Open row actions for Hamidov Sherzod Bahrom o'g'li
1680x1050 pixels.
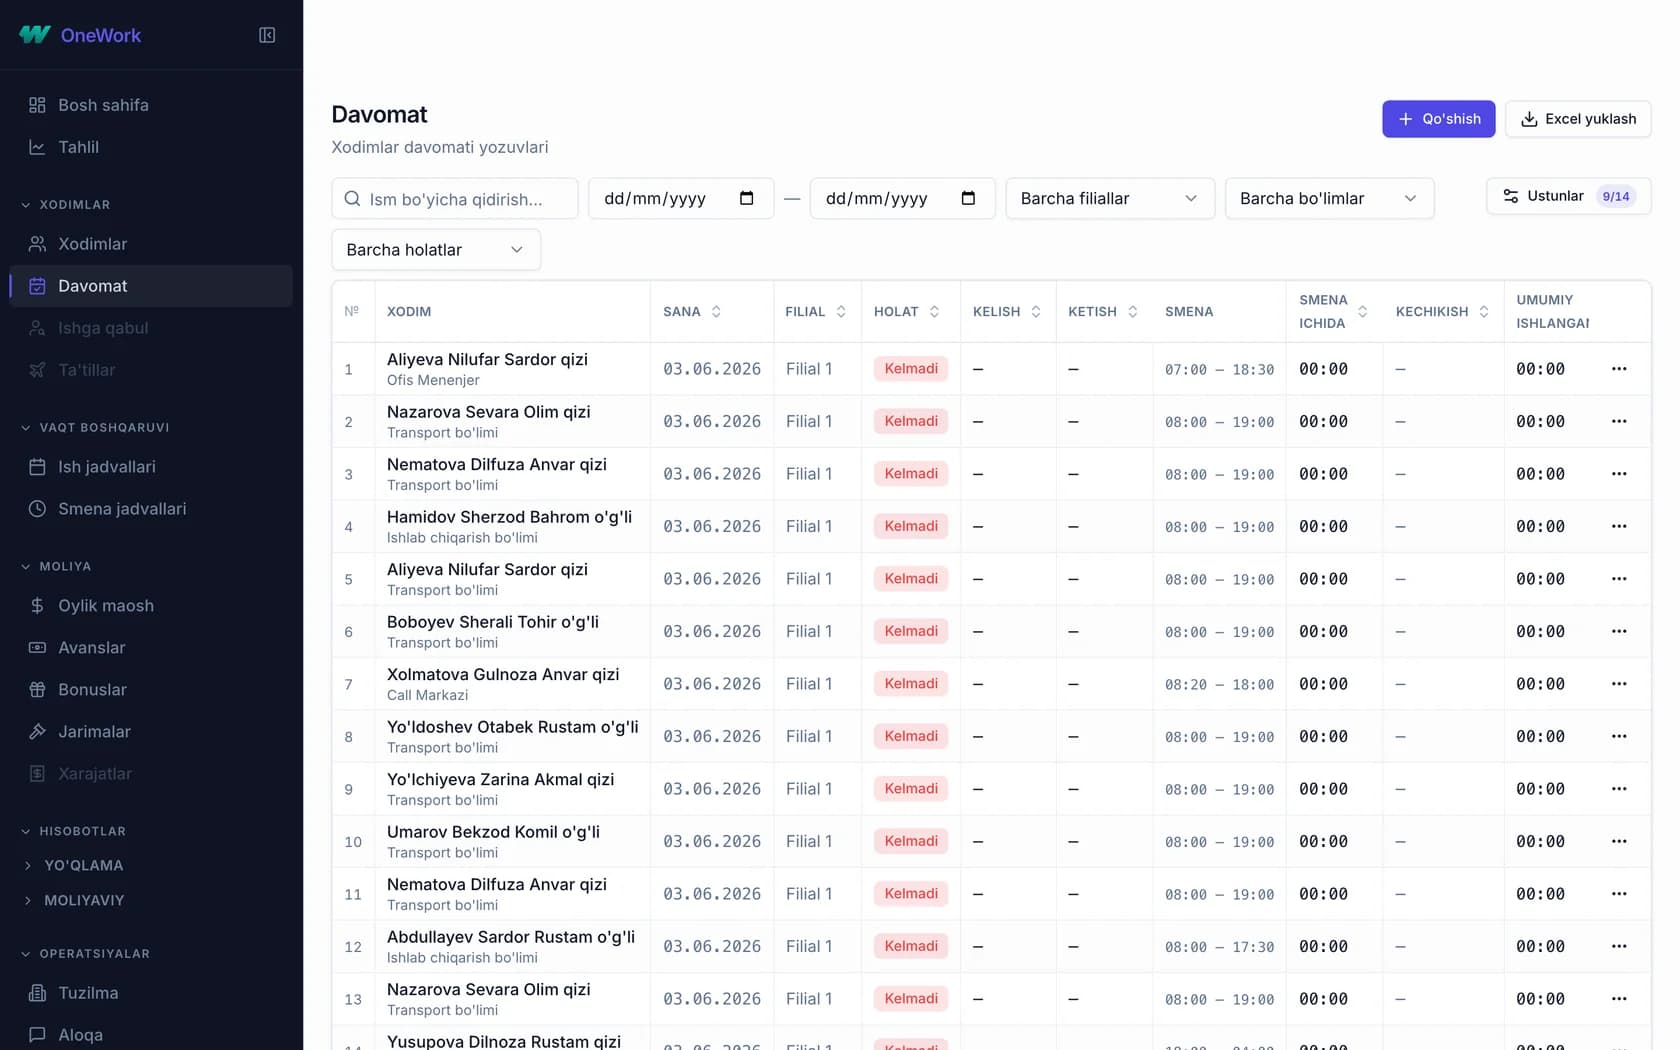(x=1619, y=526)
